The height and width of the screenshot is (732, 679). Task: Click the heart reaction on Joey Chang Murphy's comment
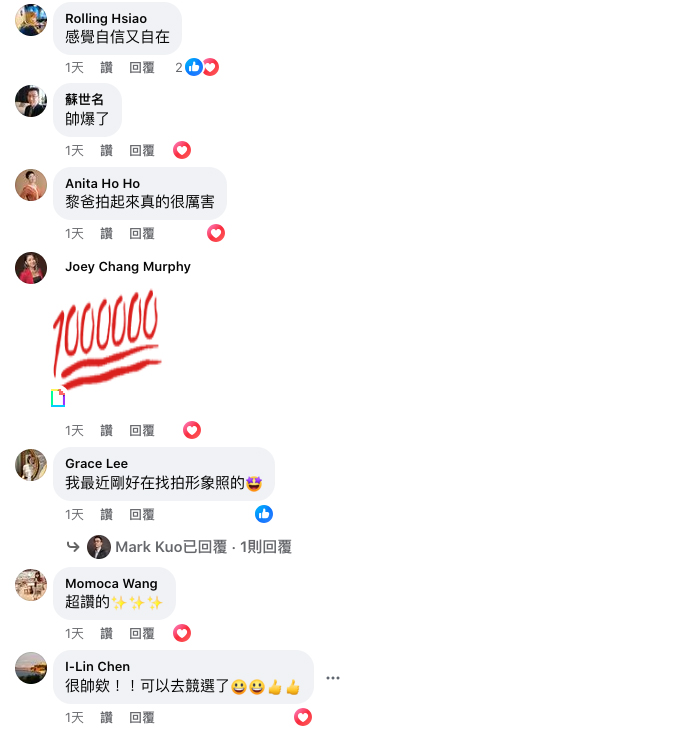click(x=192, y=430)
